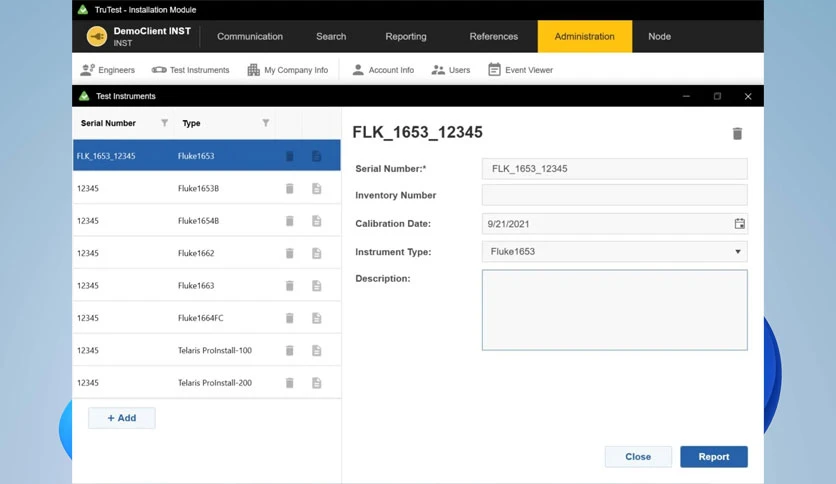Select the FLK_1653_12345 serial number cell

(x=106, y=156)
